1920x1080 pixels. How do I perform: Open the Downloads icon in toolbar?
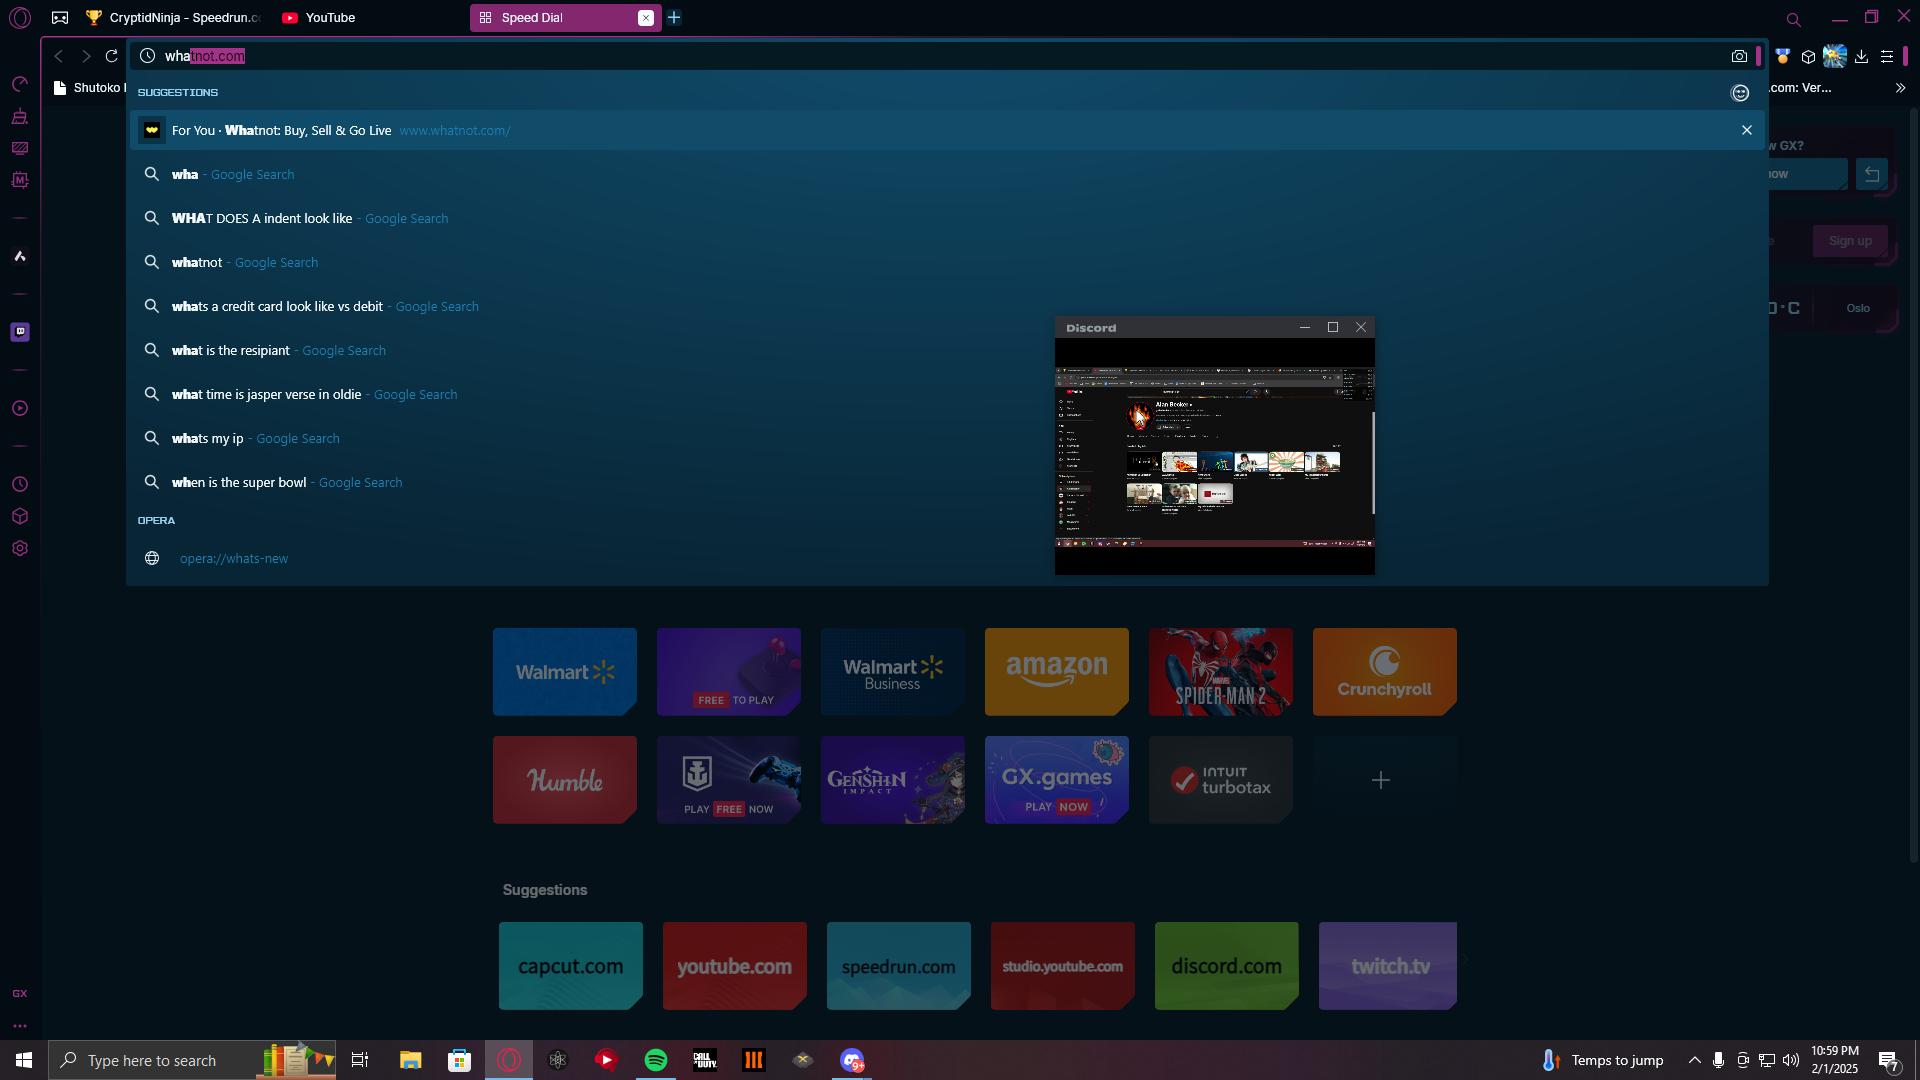pos(1861,57)
